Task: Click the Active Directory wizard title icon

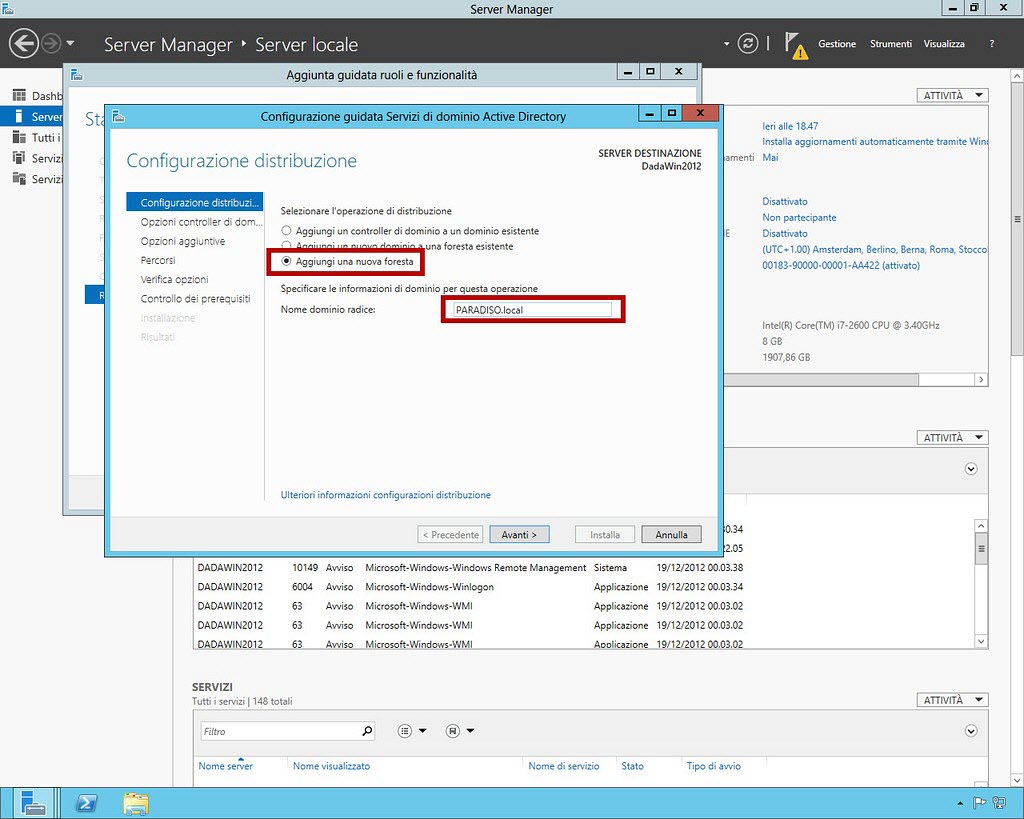Action: point(118,116)
